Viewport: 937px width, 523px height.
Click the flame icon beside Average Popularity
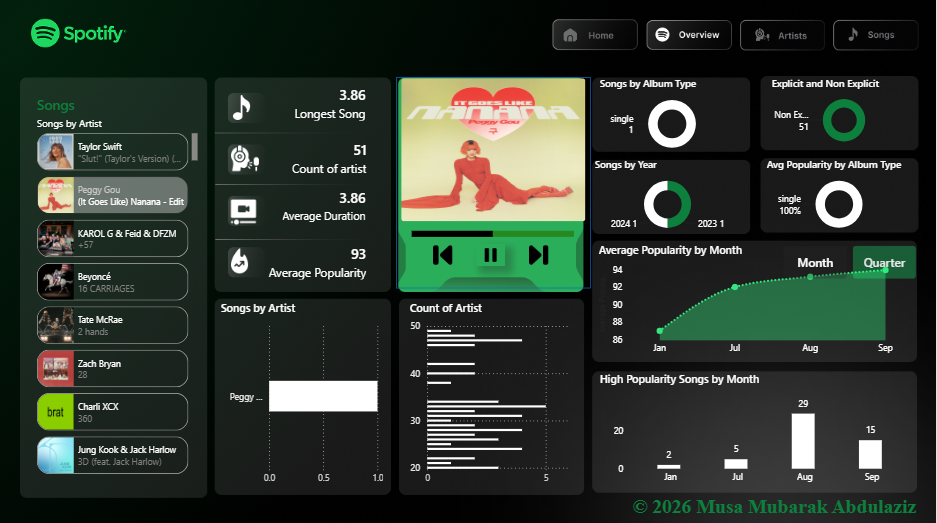tap(240, 262)
